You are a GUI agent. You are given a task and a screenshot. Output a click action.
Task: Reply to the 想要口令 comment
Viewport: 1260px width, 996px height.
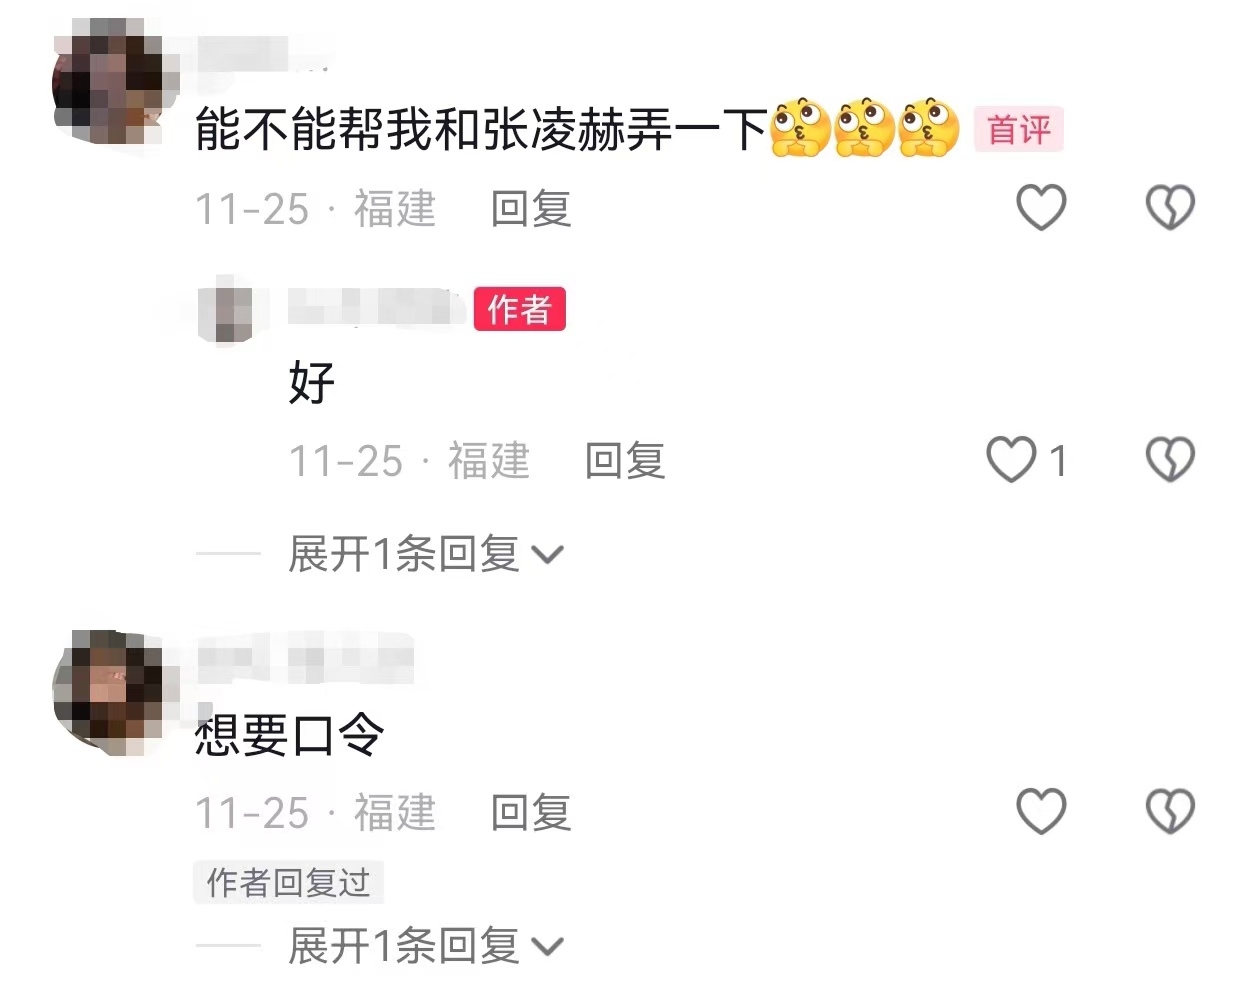pos(530,813)
